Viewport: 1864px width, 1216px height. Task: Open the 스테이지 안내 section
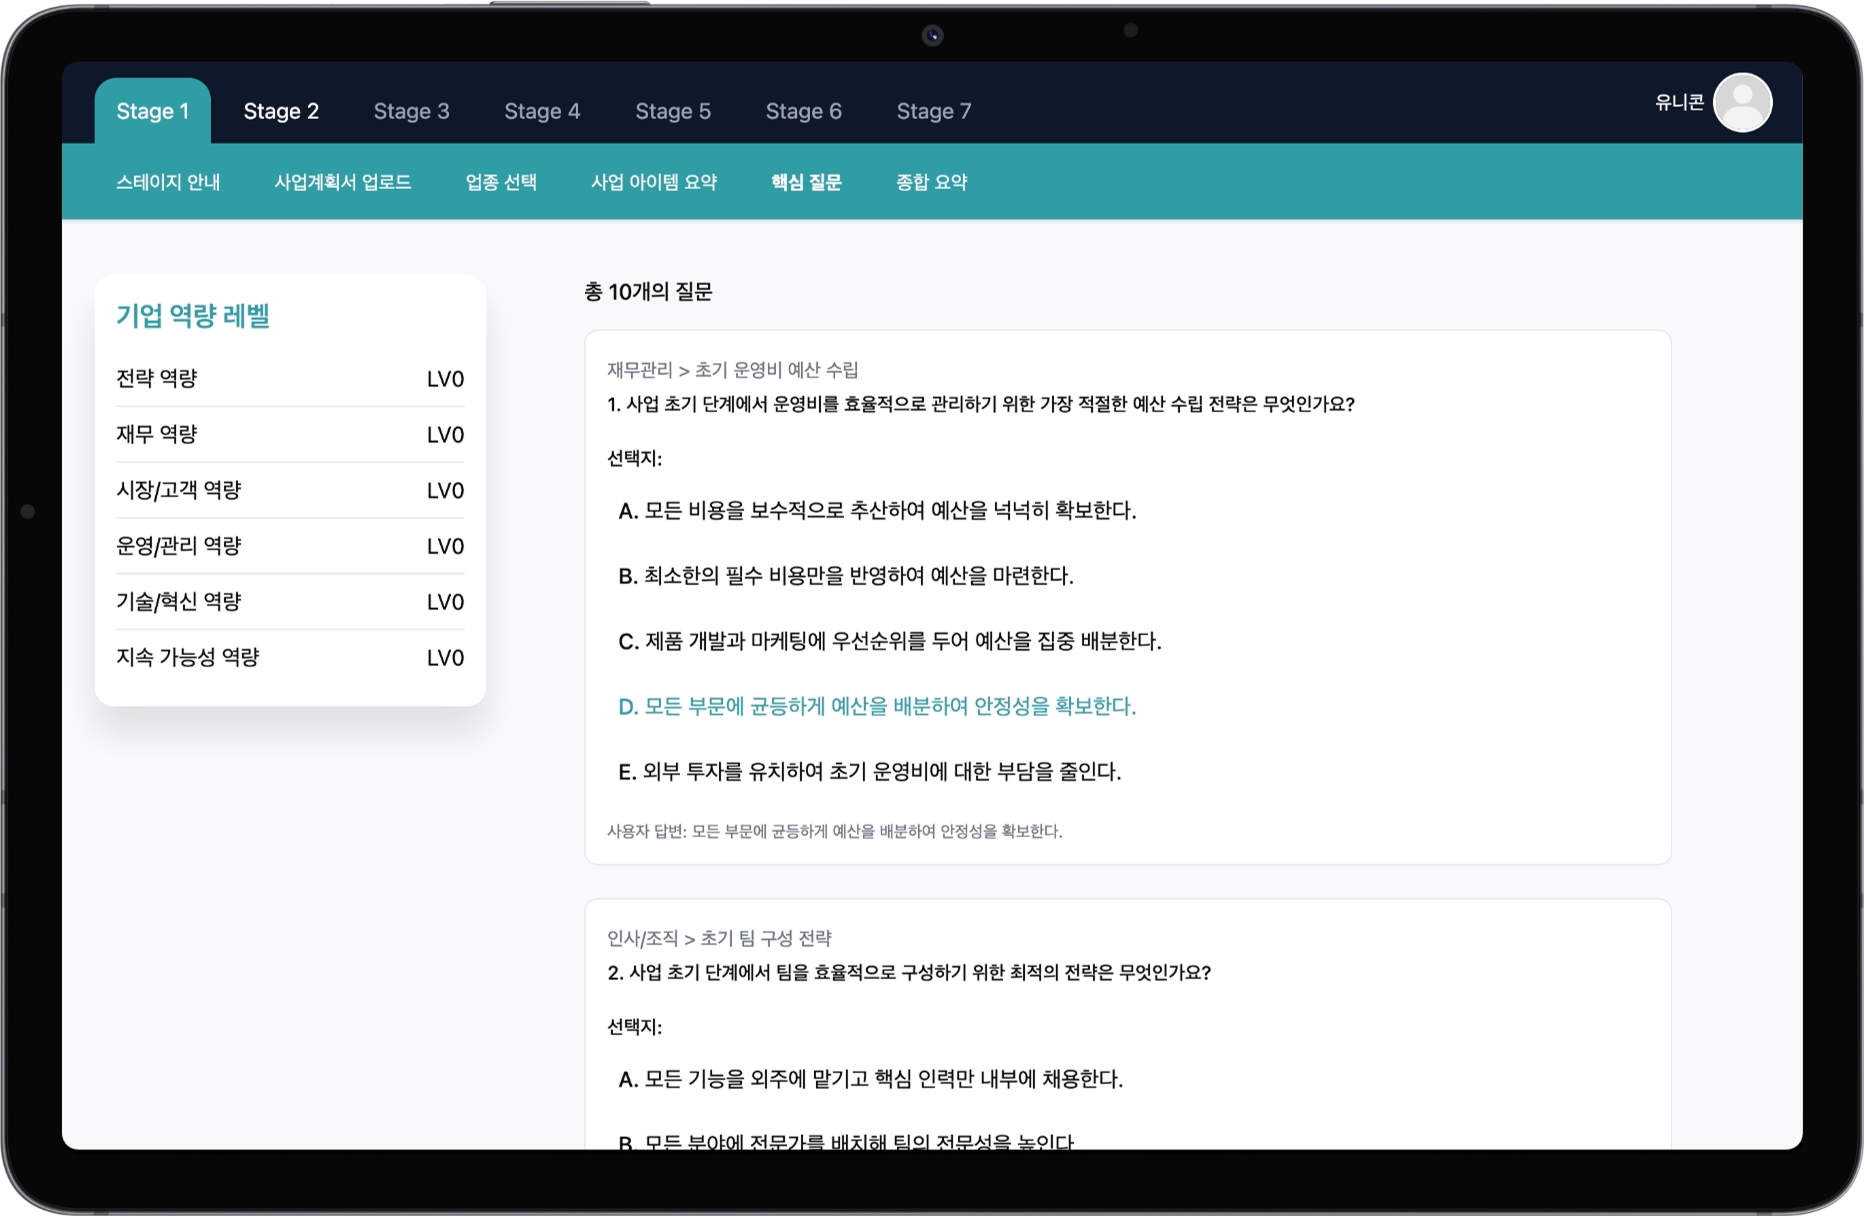(x=167, y=182)
